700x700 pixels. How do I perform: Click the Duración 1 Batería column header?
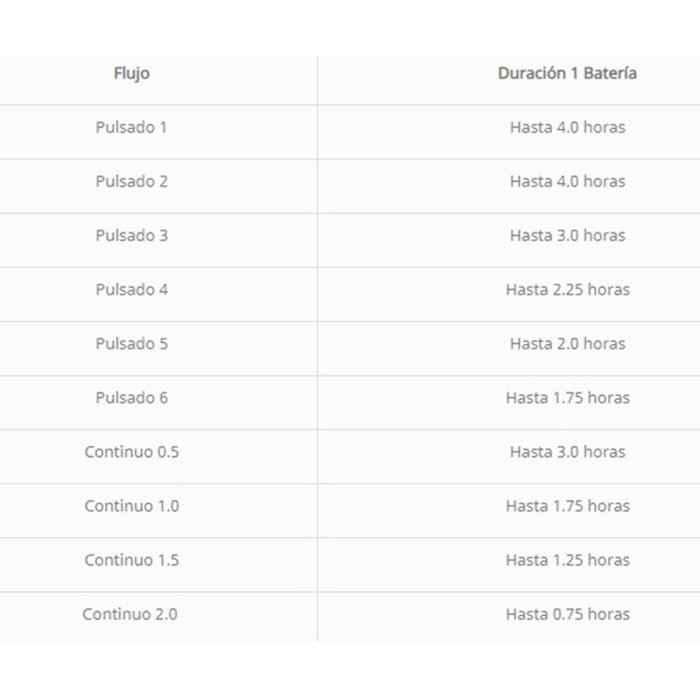point(567,74)
